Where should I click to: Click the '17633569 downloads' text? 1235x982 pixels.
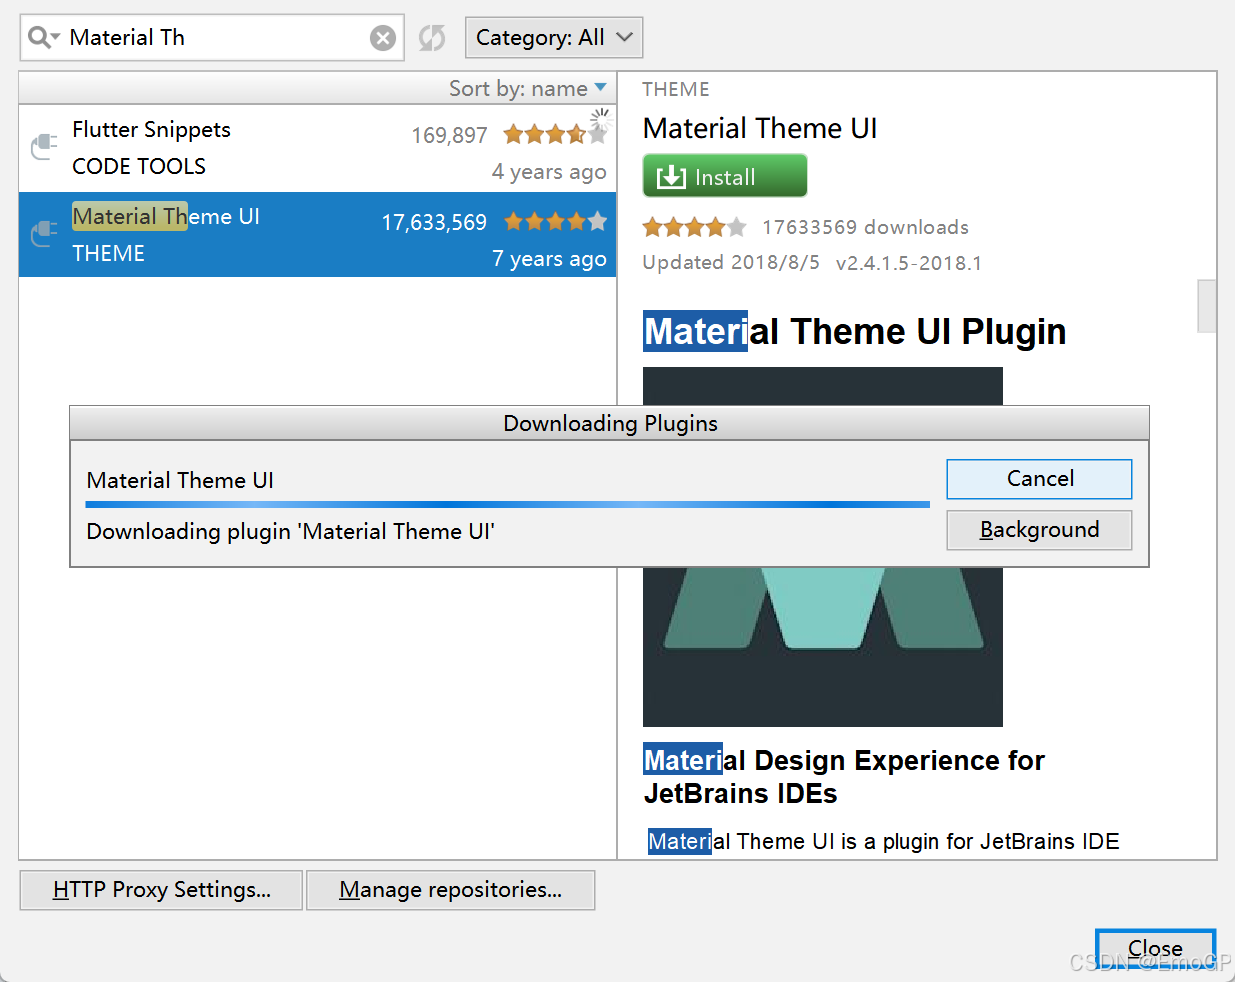[x=865, y=227]
